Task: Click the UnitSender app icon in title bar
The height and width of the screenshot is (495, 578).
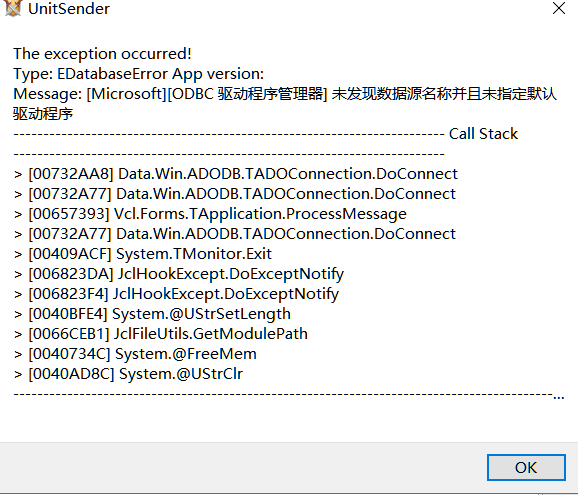Action: [x=13, y=8]
